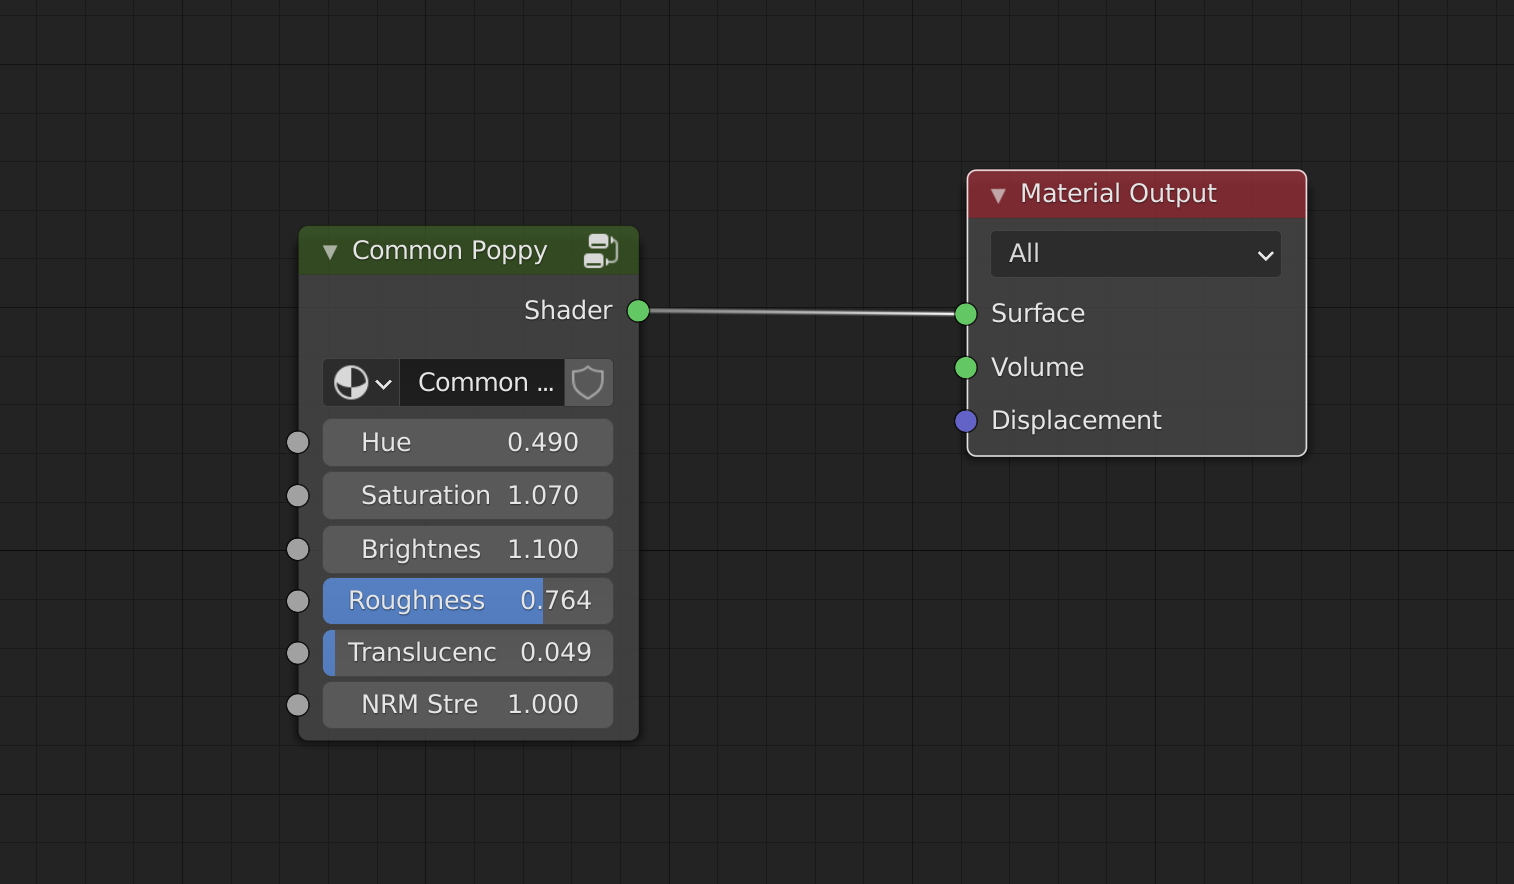Image resolution: width=1514 pixels, height=884 pixels.
Task: Adjust the Translucency slider
Action: [x=468, y=653]
